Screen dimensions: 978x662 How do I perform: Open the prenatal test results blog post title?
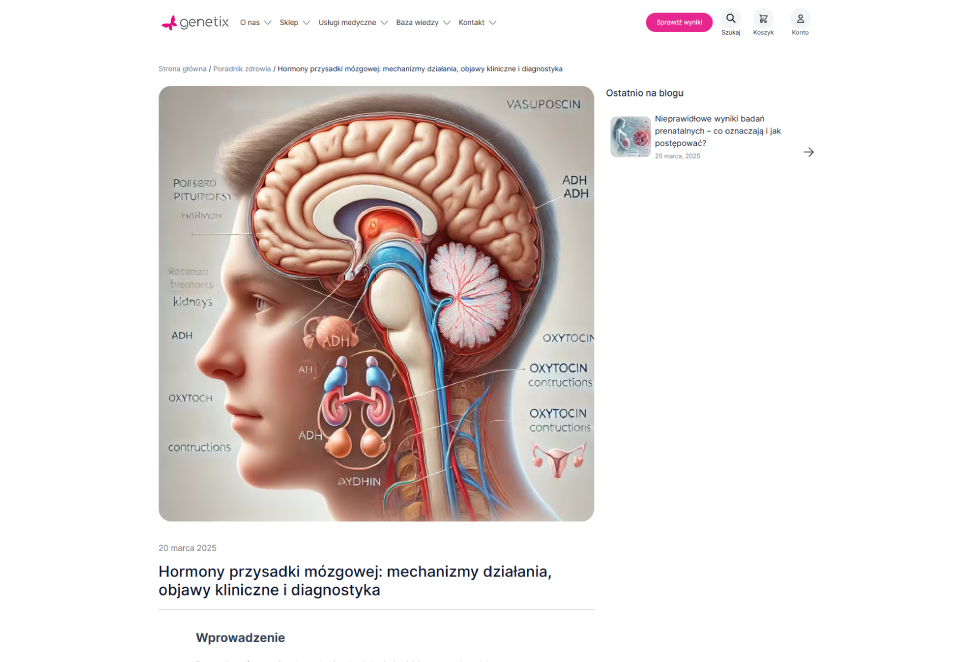click(x=717, y=130)
